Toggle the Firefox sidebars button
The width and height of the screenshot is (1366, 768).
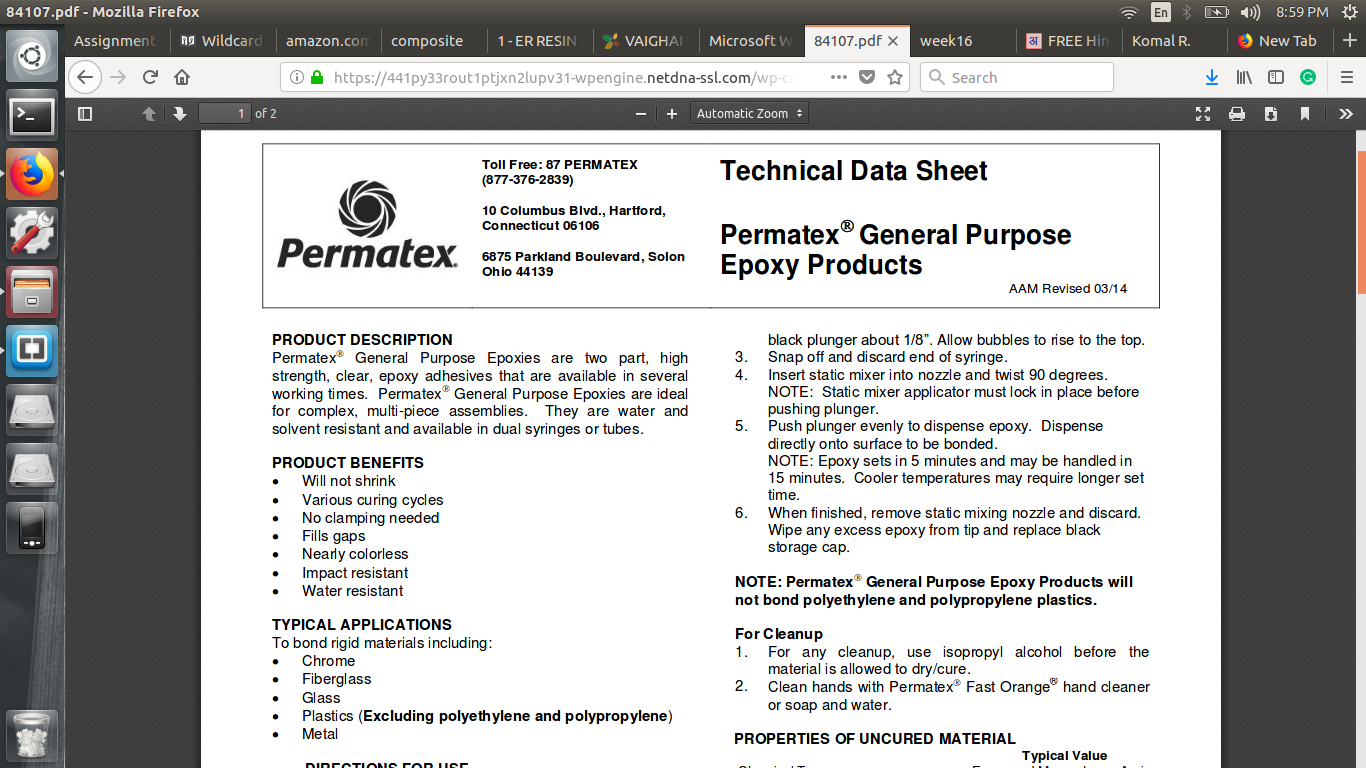pyautogui.click(x=1276, y=77)
